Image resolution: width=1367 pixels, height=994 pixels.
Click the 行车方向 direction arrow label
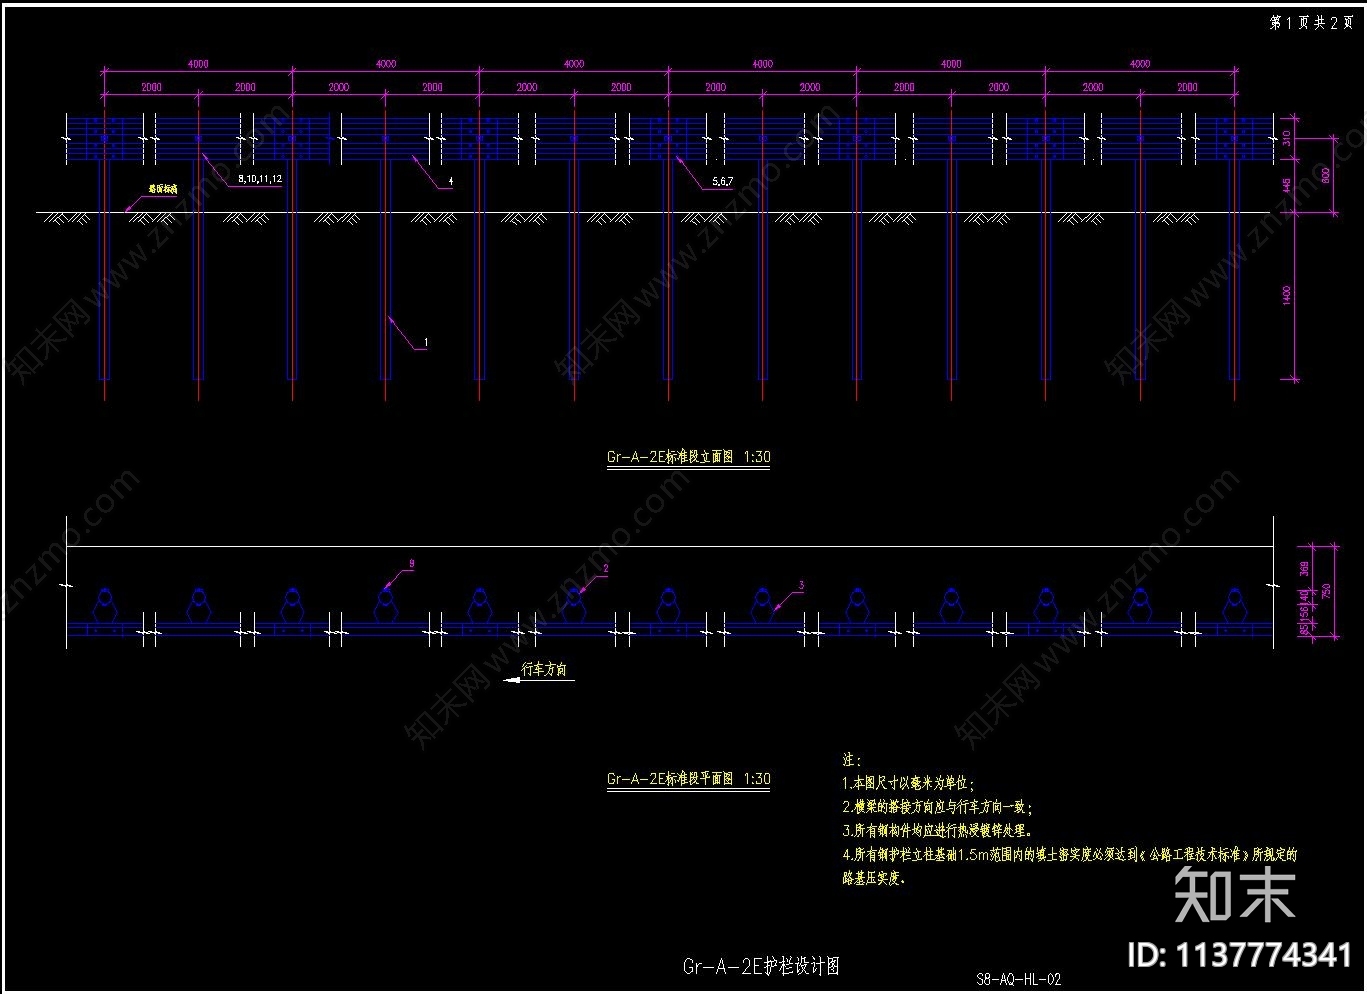(x=544, y=669)
